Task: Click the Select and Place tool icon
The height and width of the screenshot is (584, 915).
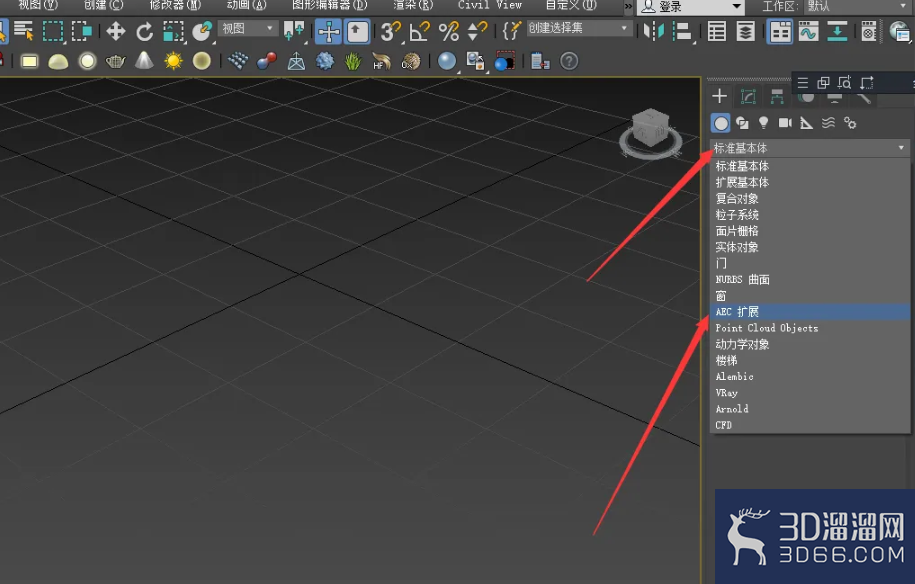Action: [202, 31]
